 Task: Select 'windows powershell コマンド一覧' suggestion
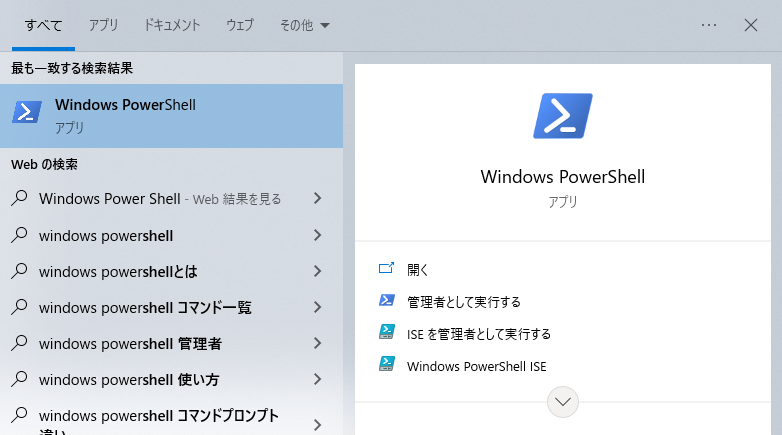point(171,307)
